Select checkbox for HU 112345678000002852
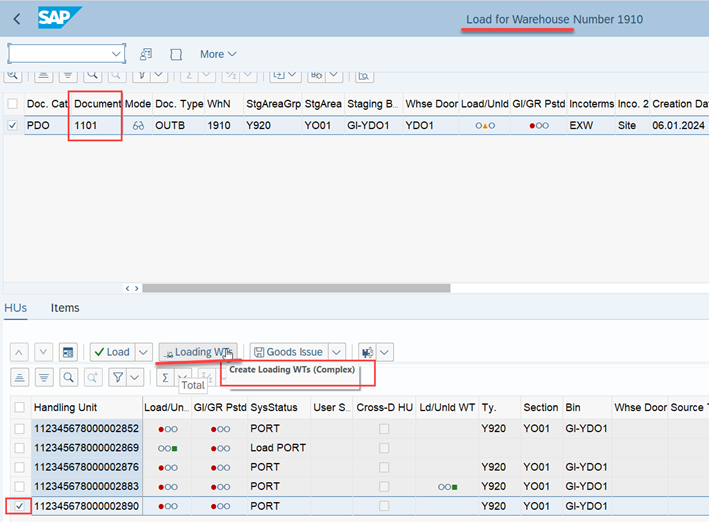The width and height of the screenshot is (709, 522). click(19, 428)
